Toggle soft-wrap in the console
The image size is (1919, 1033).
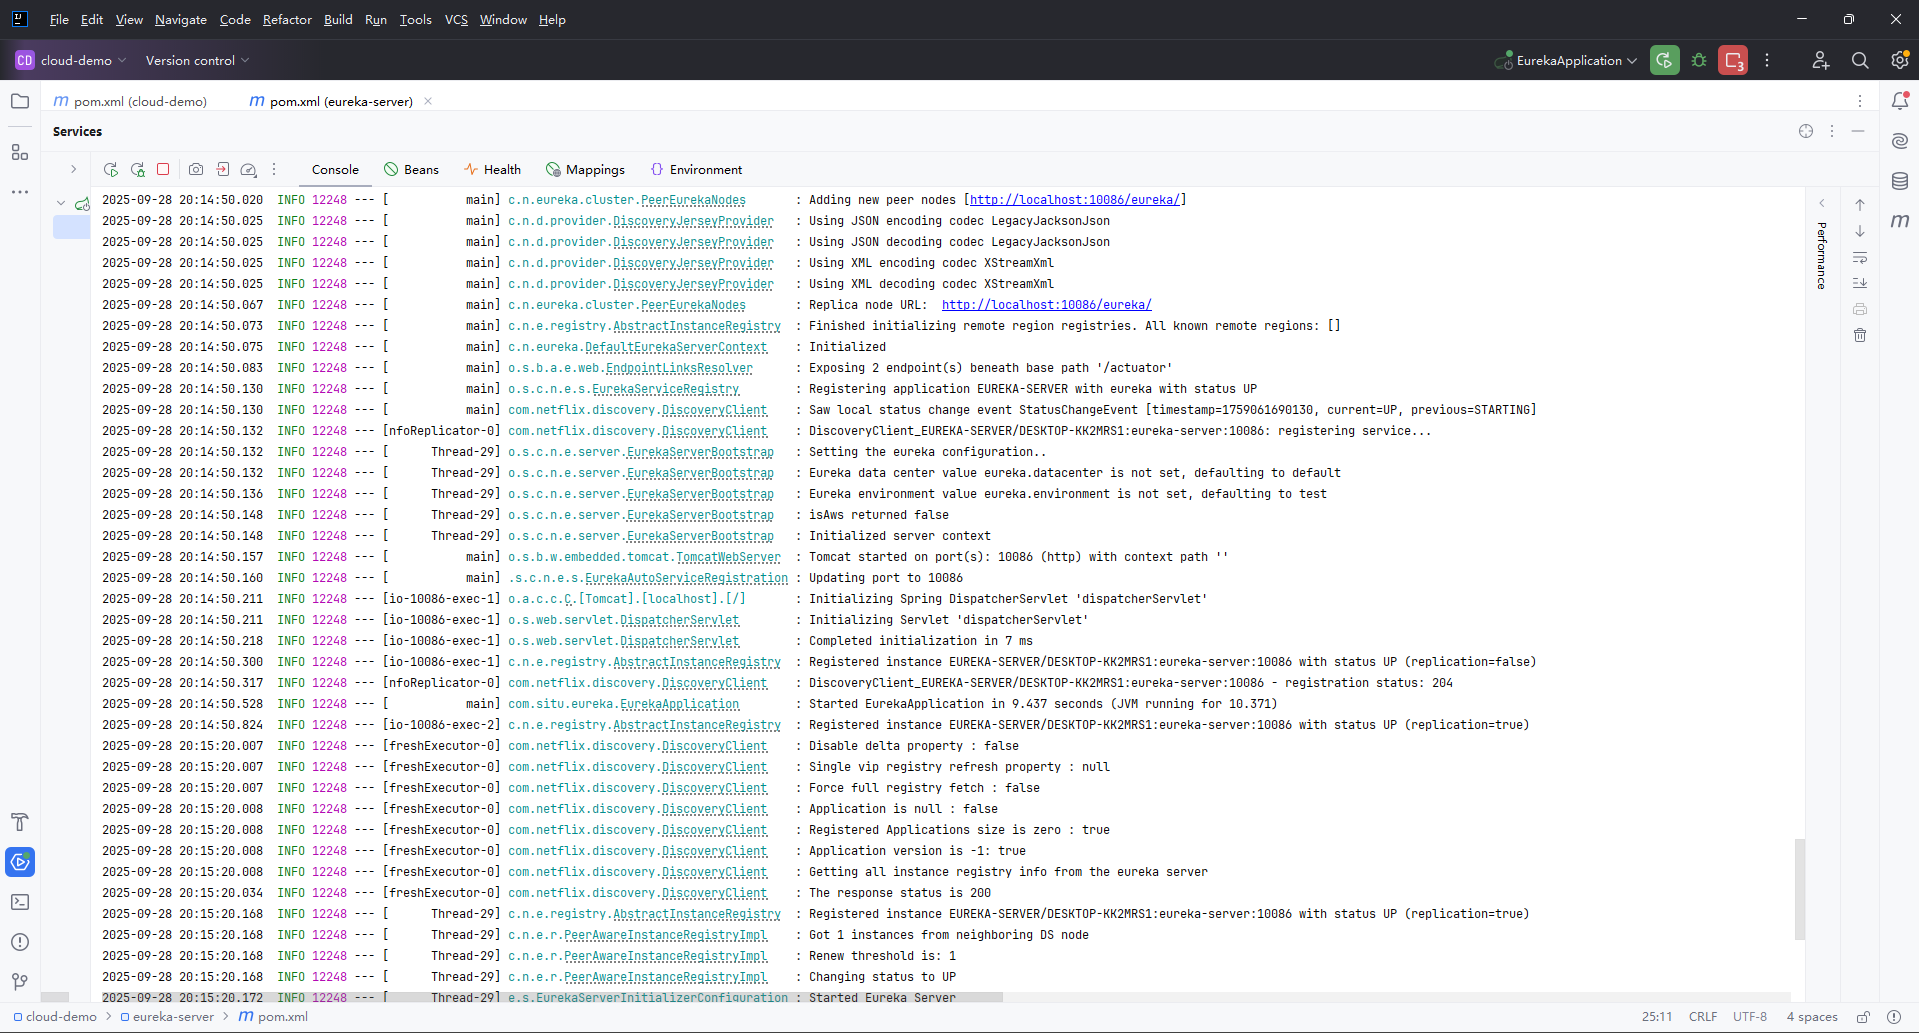coord(1860,257)
